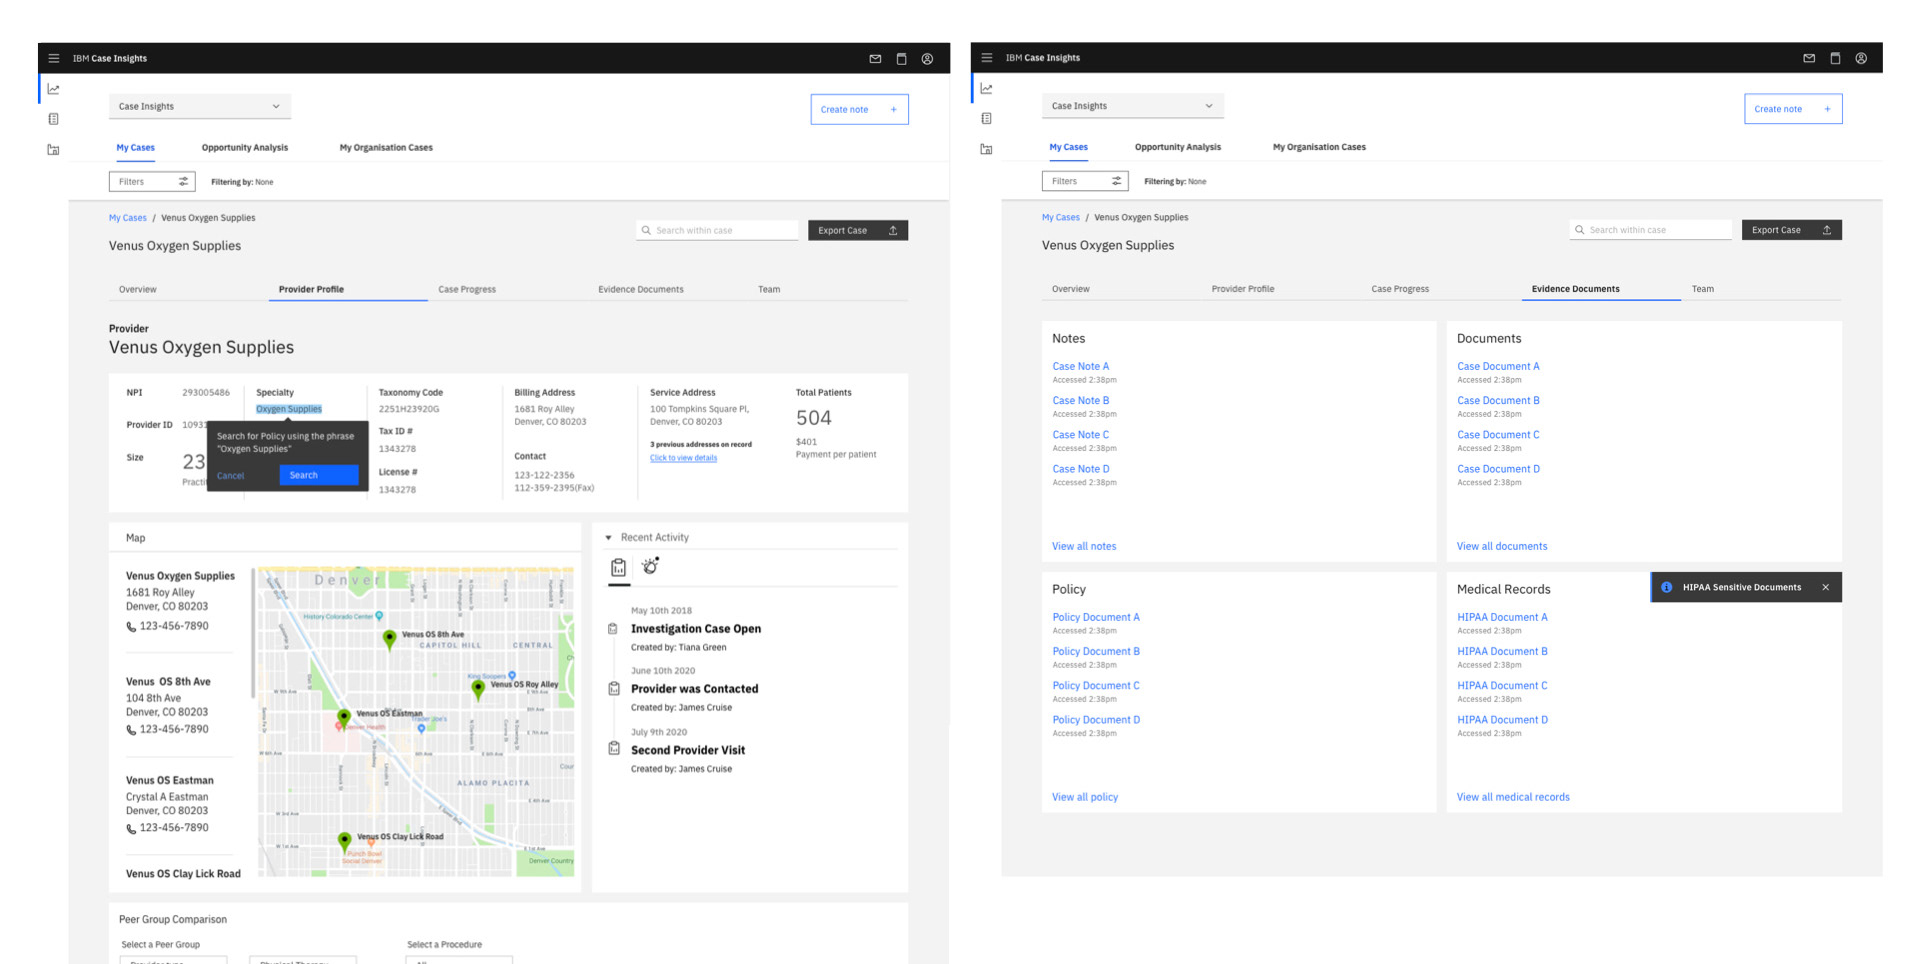
Task: Click map locations list scrollbar
Action: coord(252,632)
